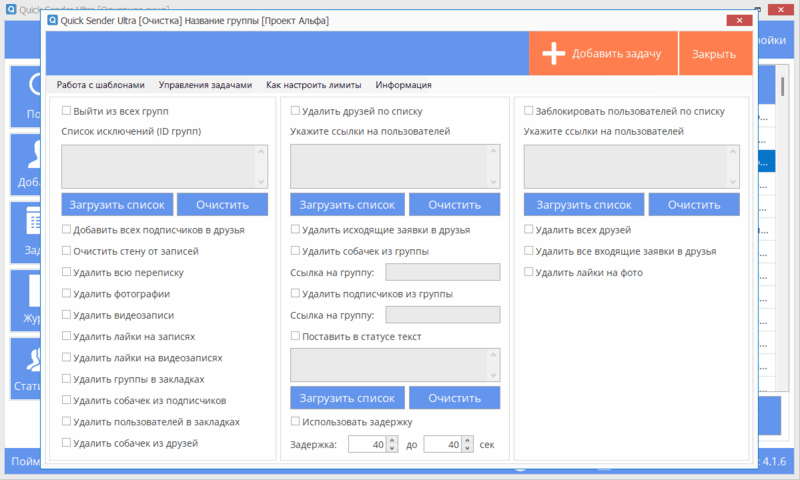Viewport: 800px width, 480px height.
Task: Open the Работа с шаблонами menu
Action: (101, 85)
